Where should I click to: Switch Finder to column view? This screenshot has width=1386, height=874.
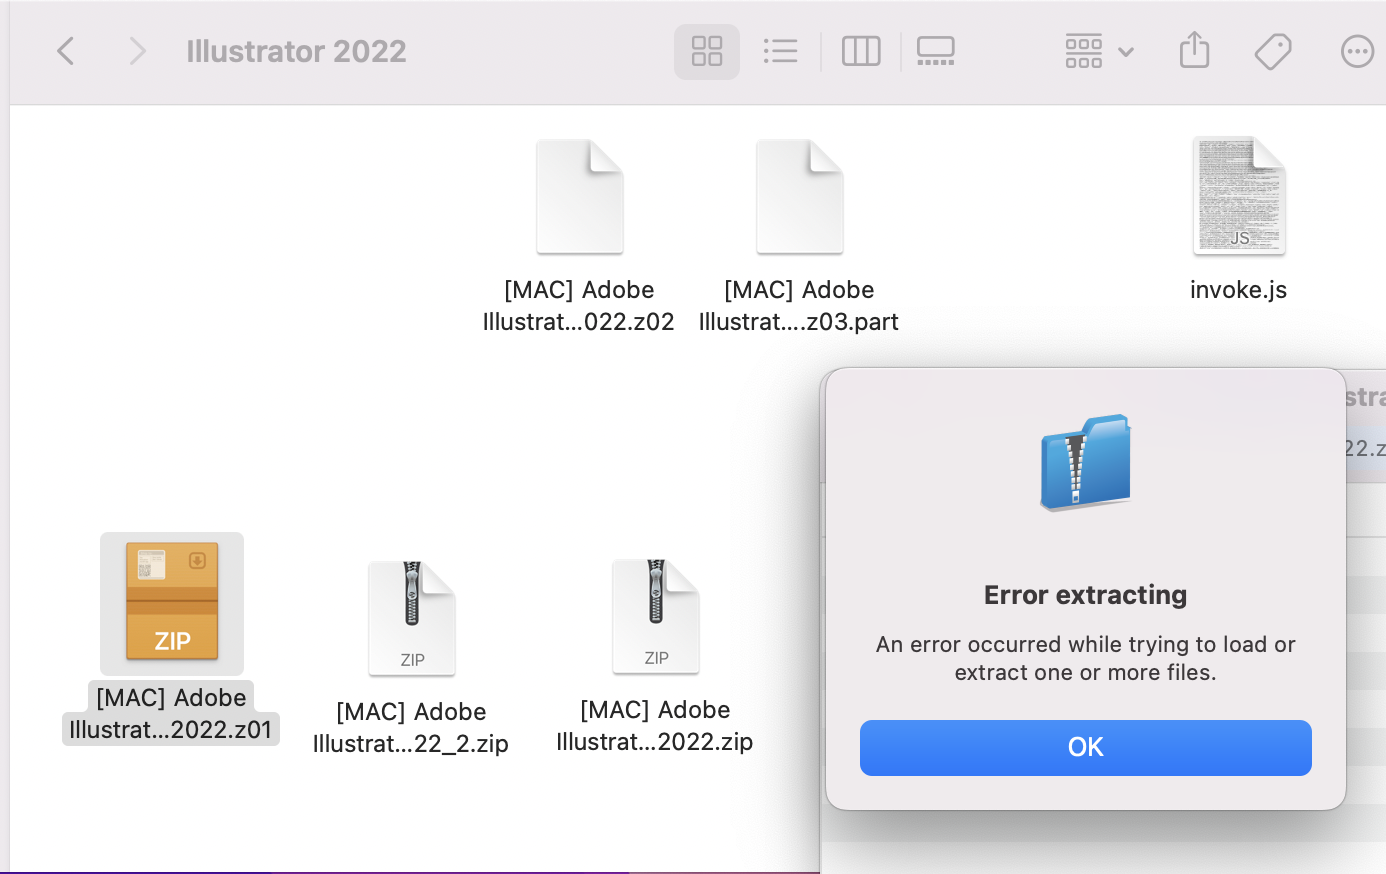pos(861,51)
